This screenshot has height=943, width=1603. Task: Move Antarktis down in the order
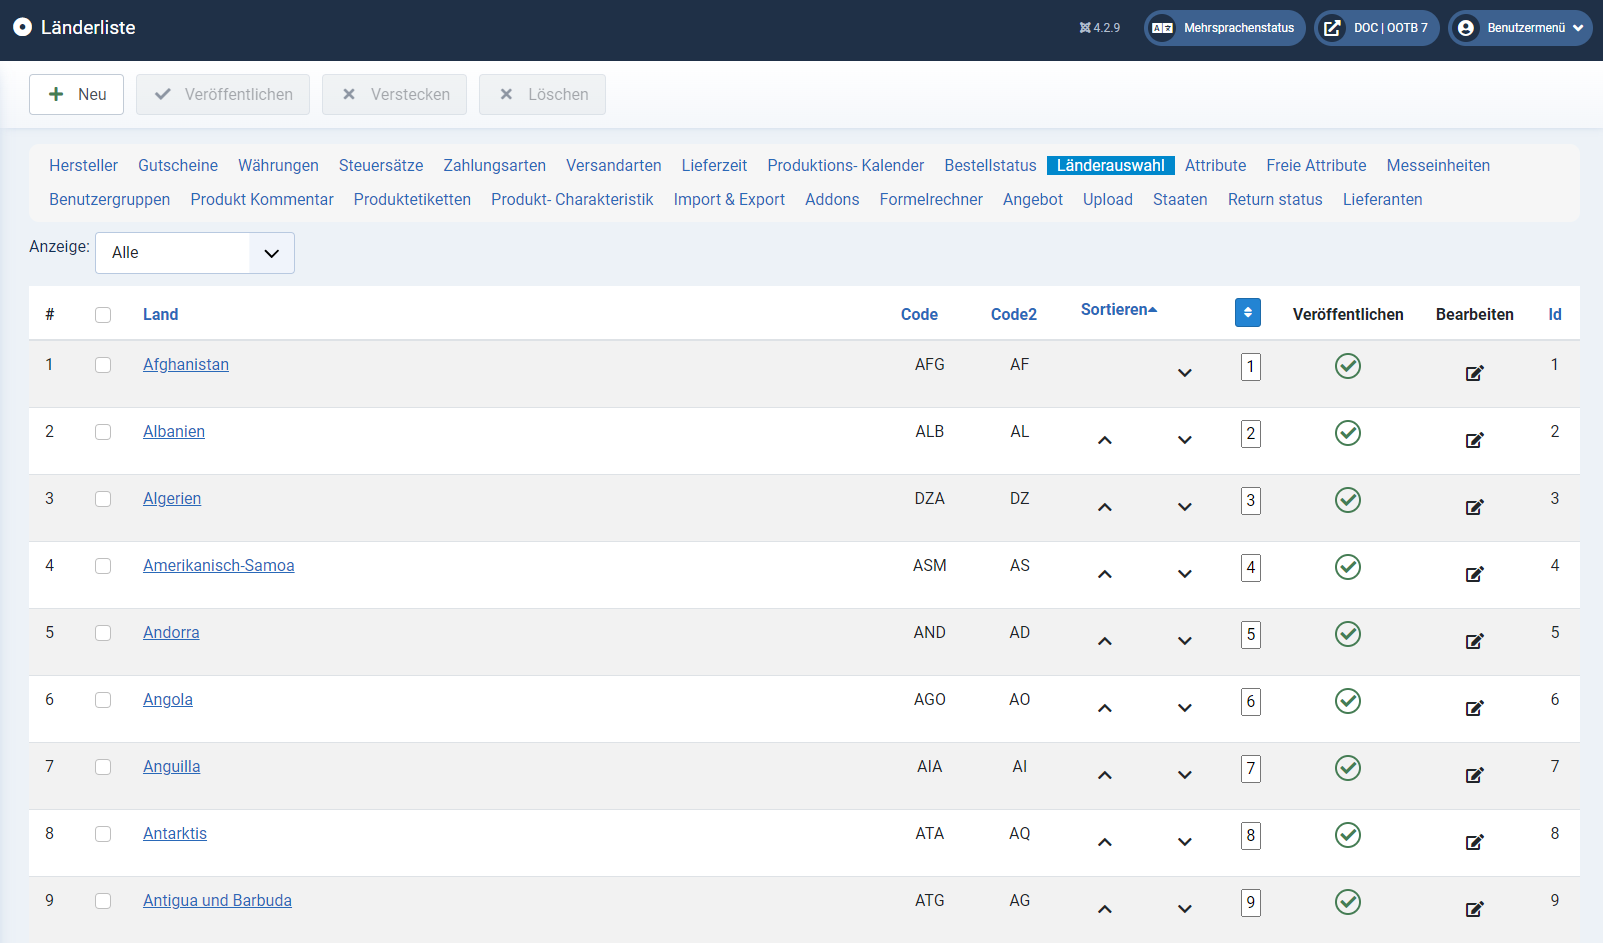(1185, 842)
